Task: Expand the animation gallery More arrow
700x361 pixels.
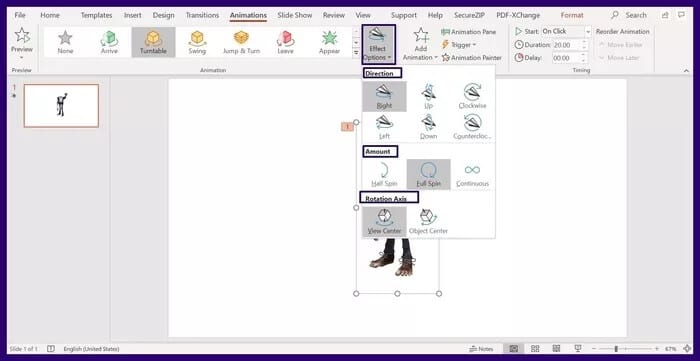Action: point(356,53)
